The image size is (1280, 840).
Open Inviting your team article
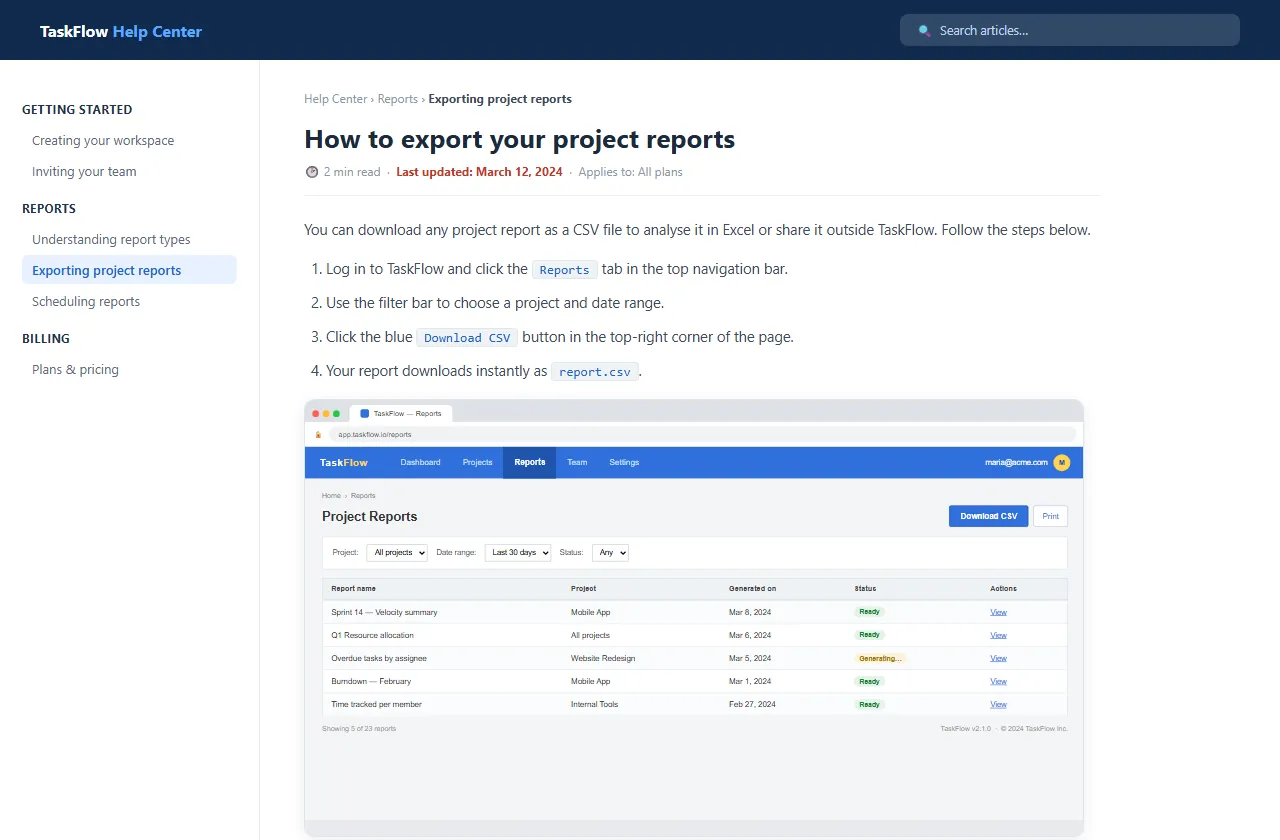pyautogui.click(x=84, y=172)
